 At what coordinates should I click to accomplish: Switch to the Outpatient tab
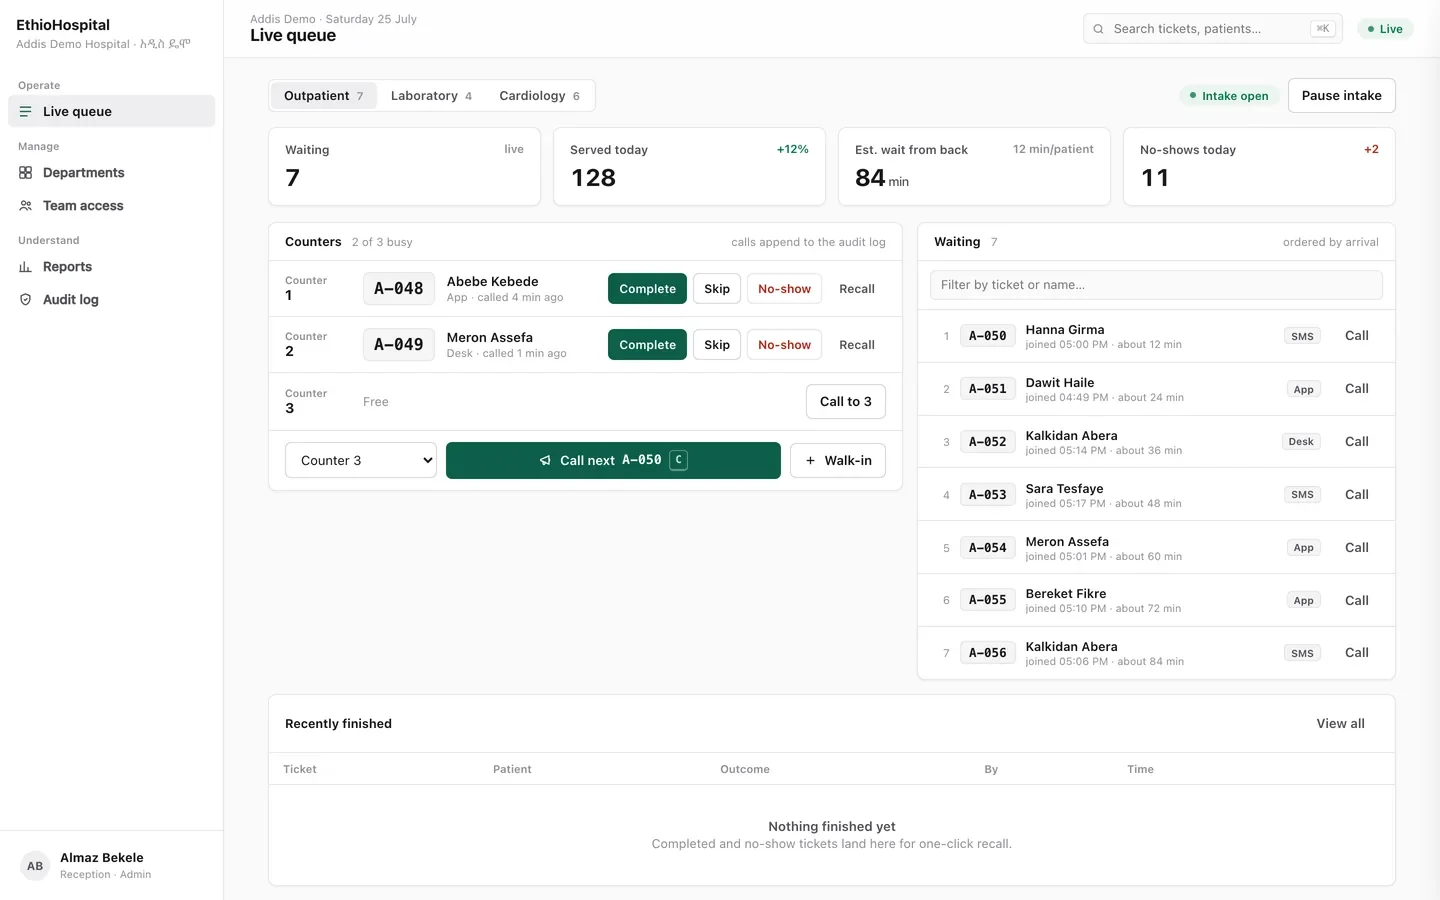(323, 96)
